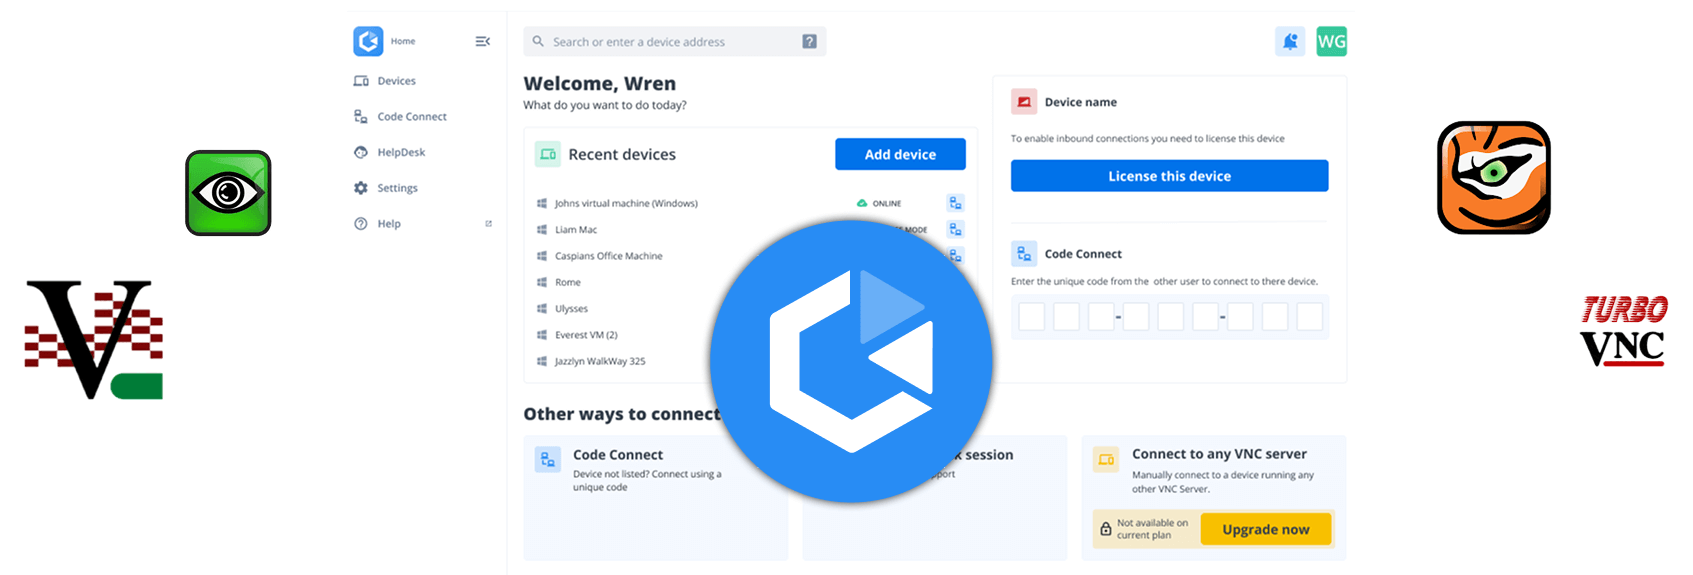
Task: Click the first Code Connect code digit box
Action: [1031, 318]
